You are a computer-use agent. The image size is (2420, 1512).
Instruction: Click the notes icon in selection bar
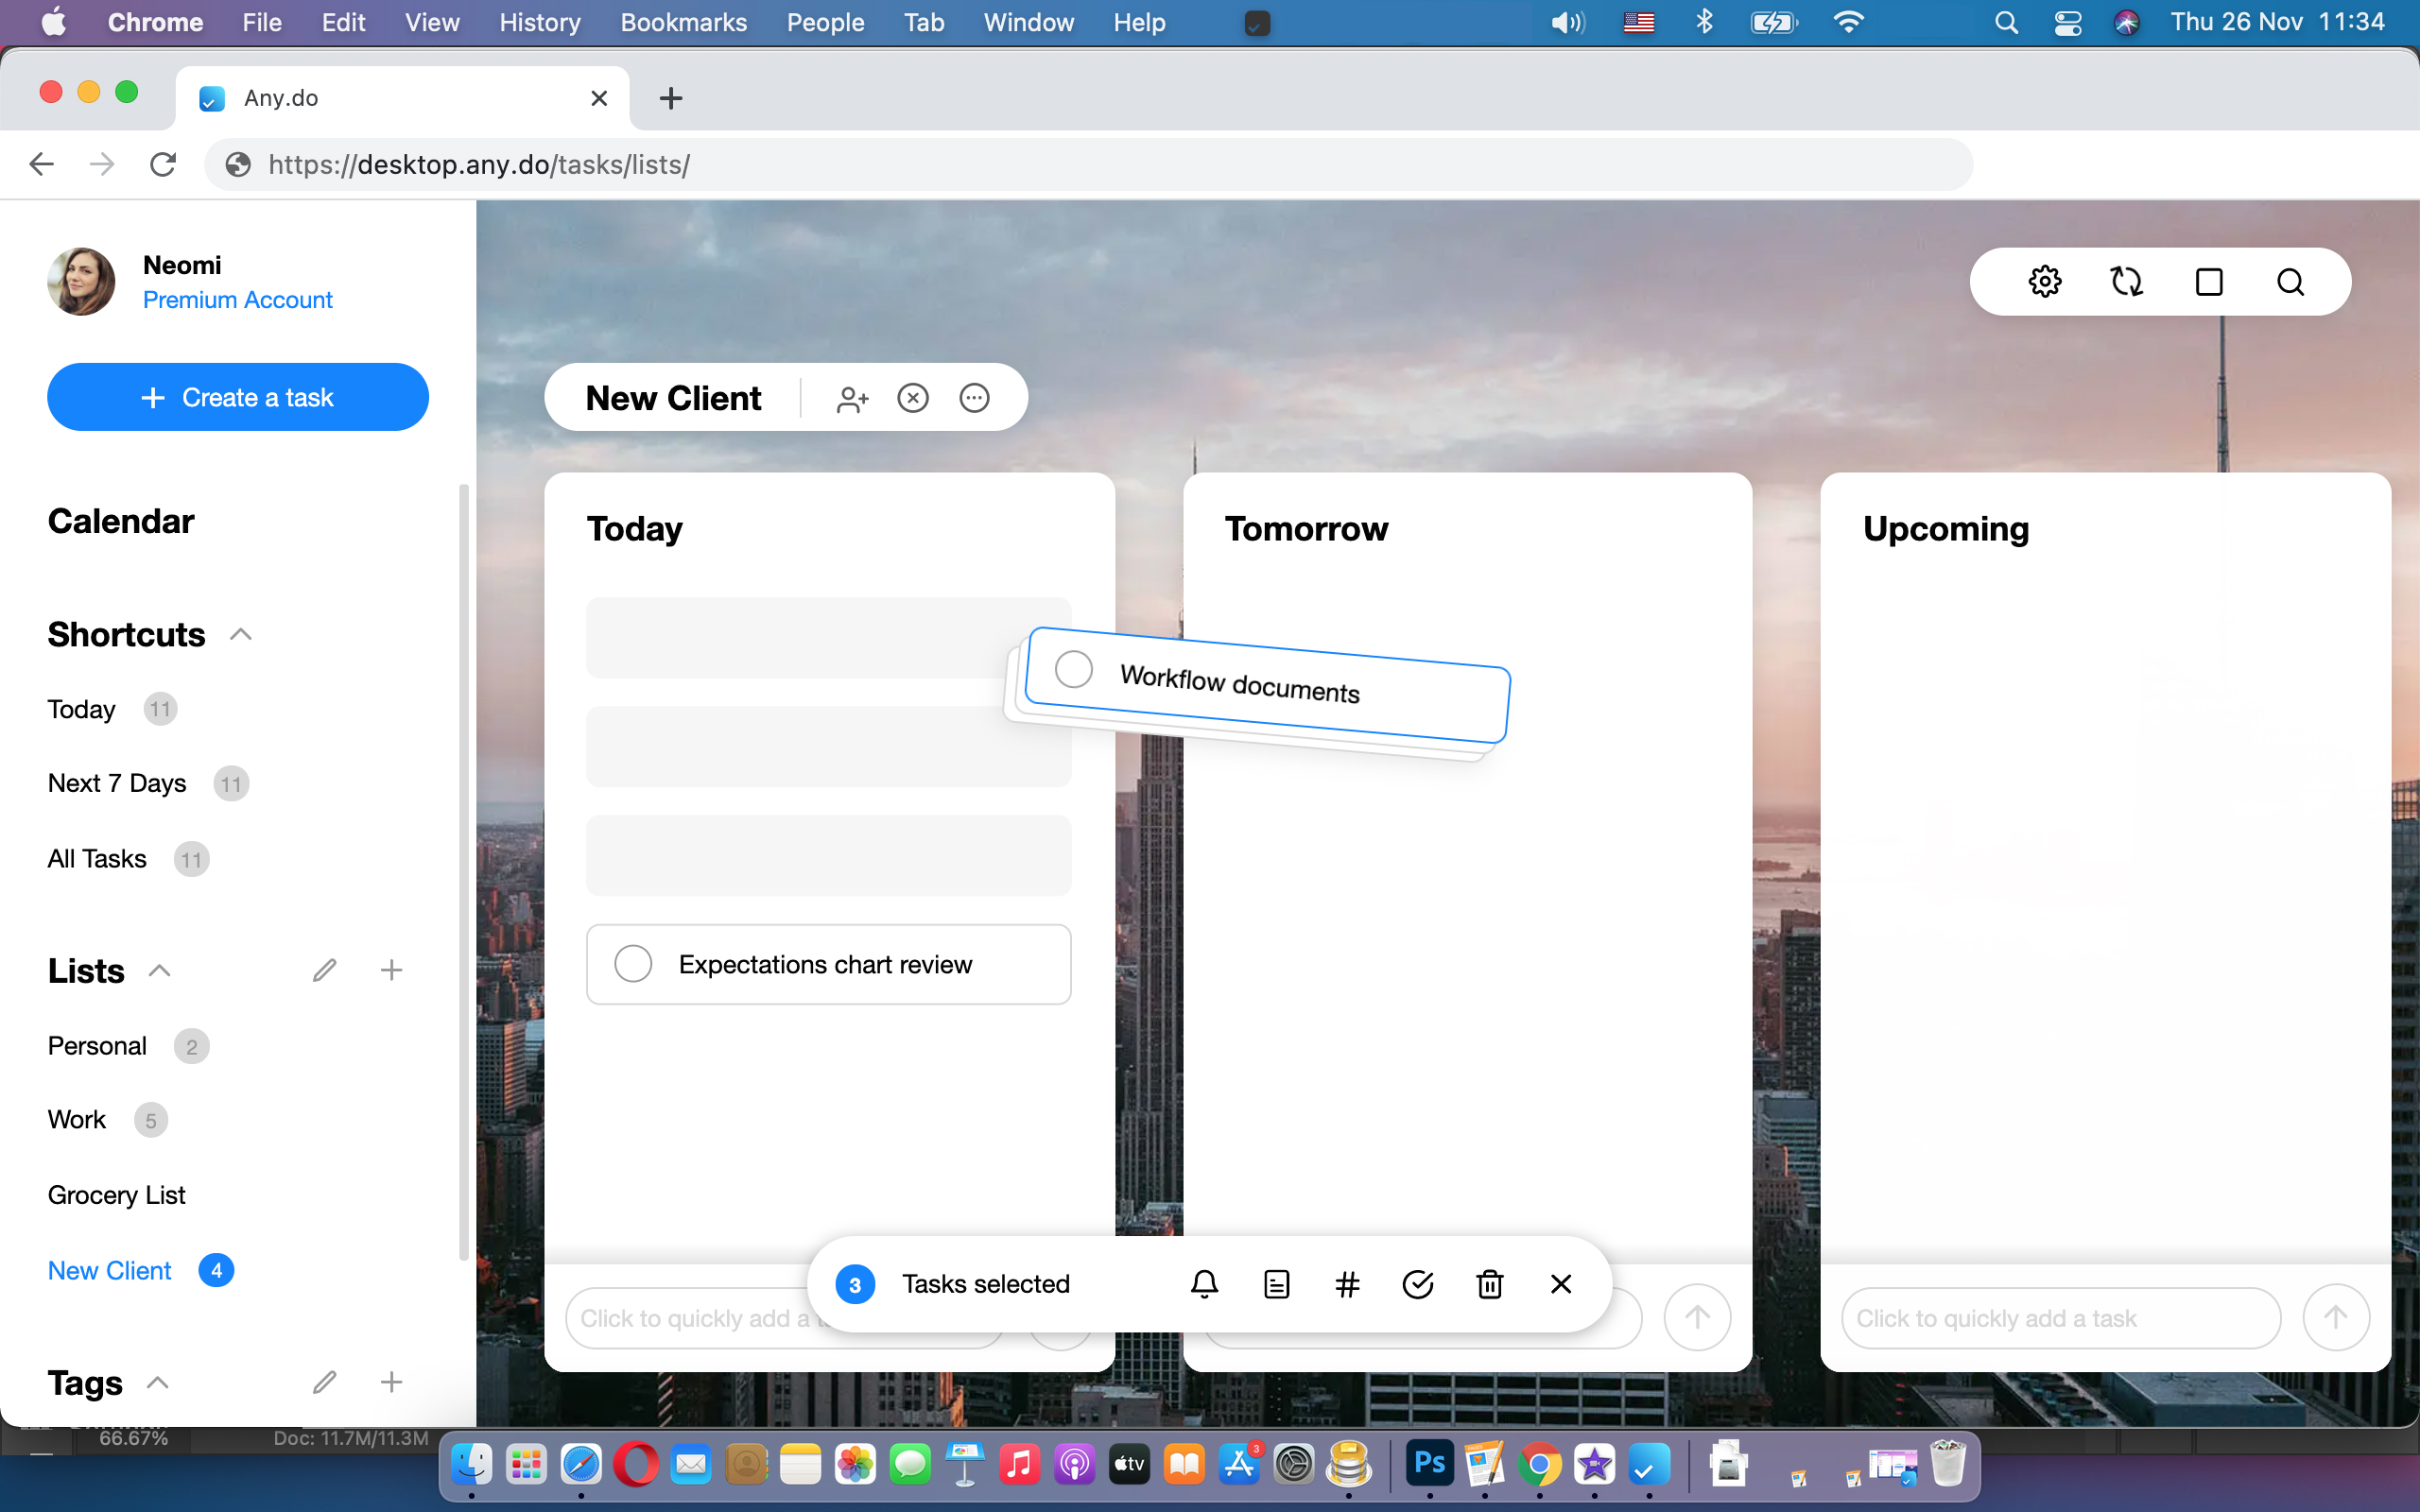tap(1276, 1284)
